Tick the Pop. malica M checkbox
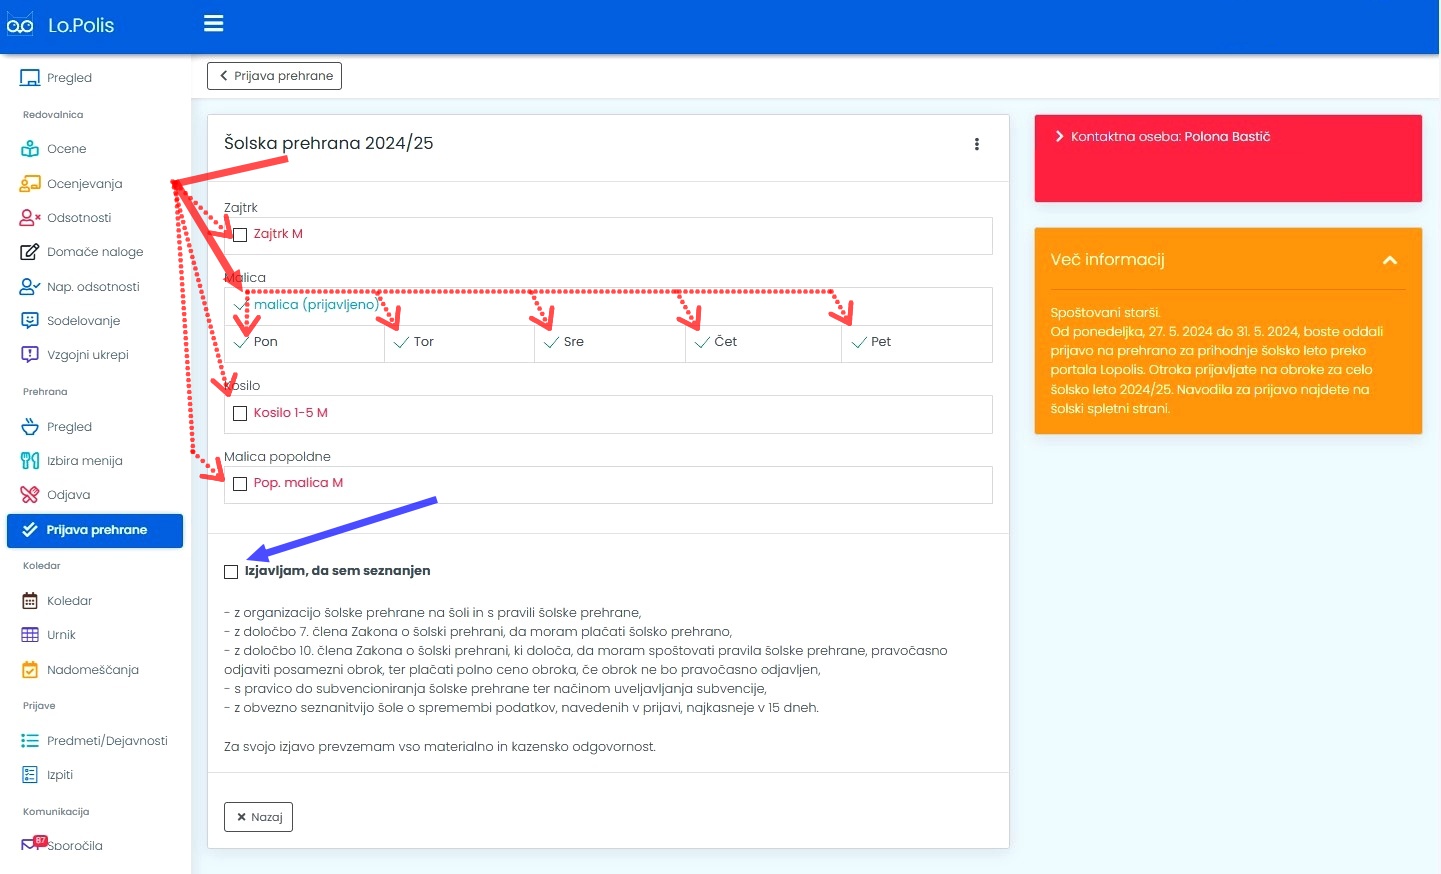Screen dimensions: 1441x874 point(240,484)
